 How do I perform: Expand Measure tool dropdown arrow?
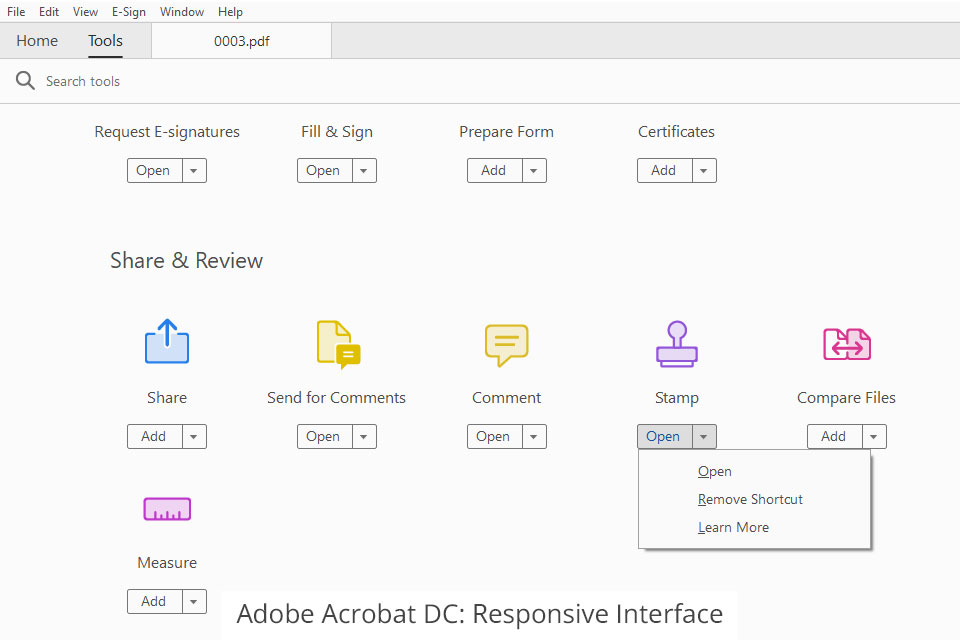pos(194,601)
